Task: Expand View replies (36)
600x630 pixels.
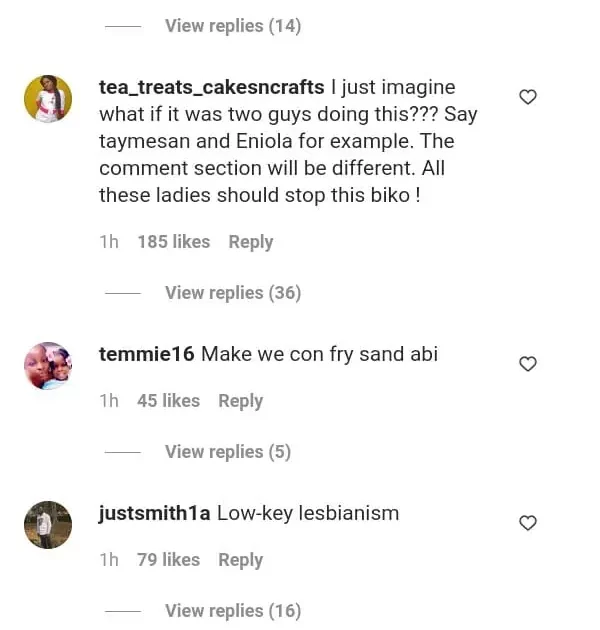Action: coord(232,293)
